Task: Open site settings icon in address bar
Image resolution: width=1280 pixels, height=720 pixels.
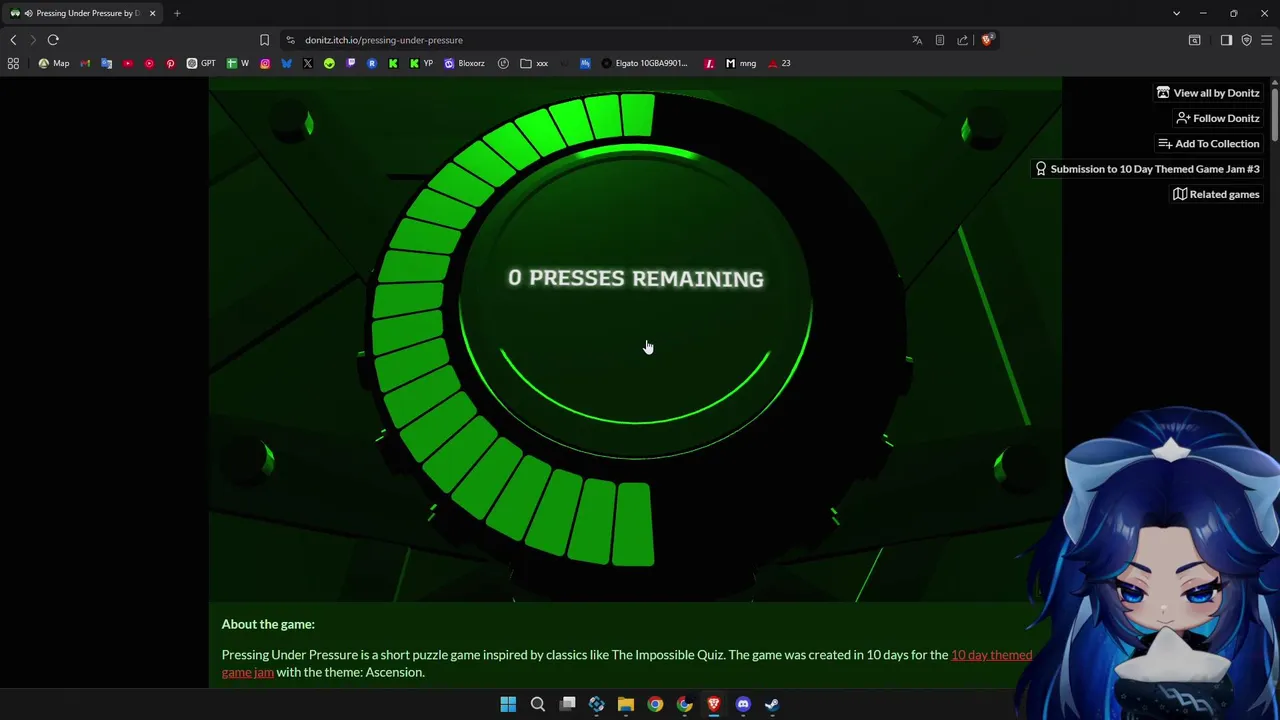Action: 290,40
